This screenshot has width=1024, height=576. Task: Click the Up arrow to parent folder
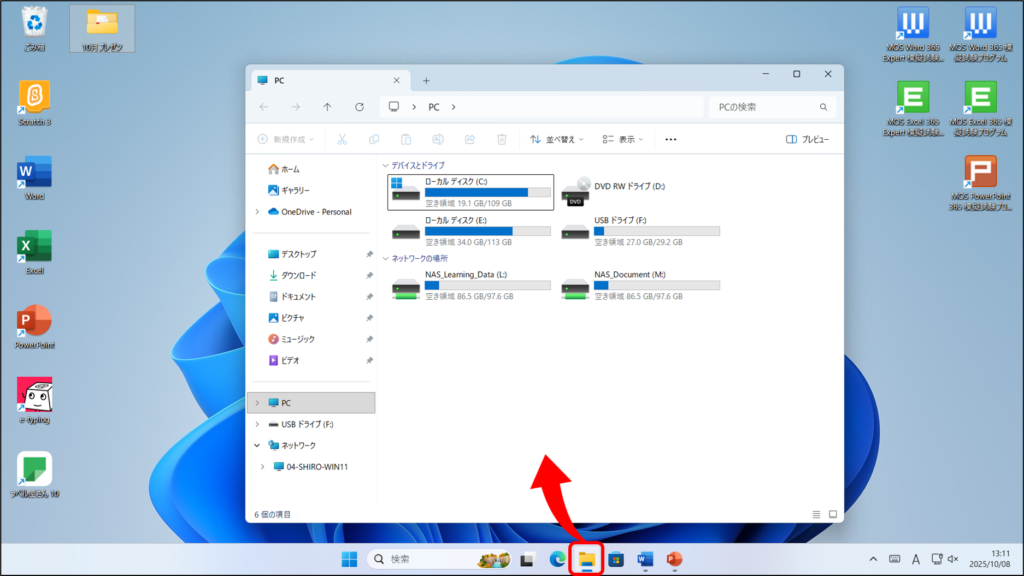327,107
